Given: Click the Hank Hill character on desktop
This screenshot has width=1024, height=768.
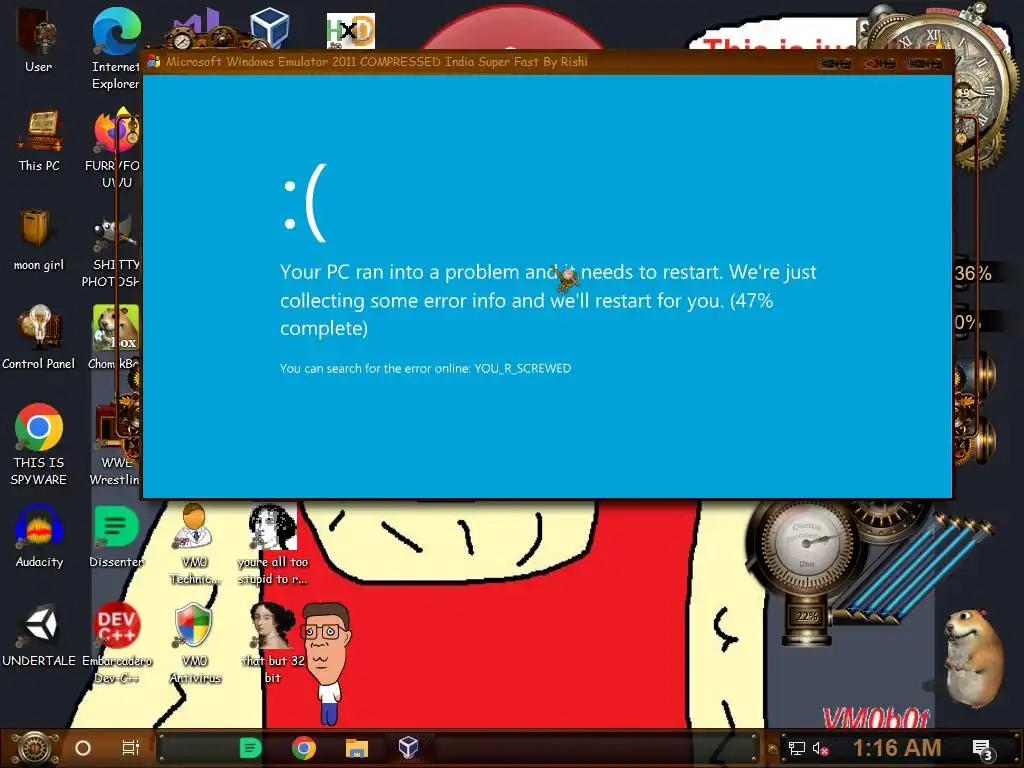Looking at the screenshot, I should [328, 662].
